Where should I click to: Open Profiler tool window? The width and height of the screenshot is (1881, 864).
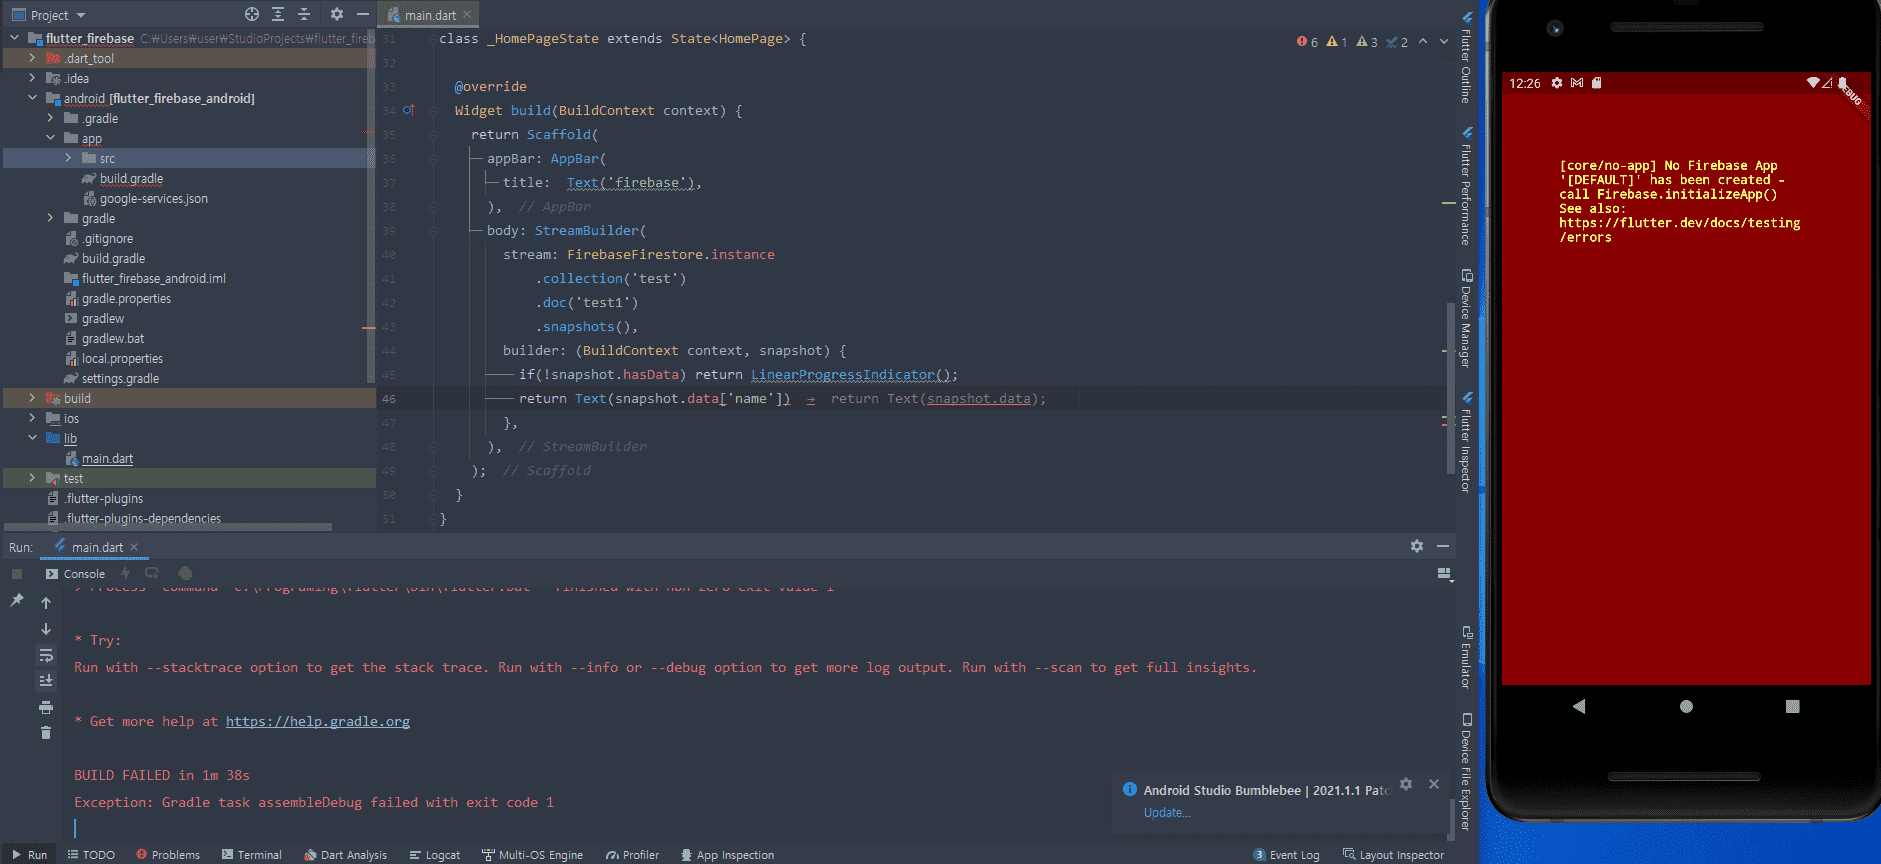[x=632, y=855]
